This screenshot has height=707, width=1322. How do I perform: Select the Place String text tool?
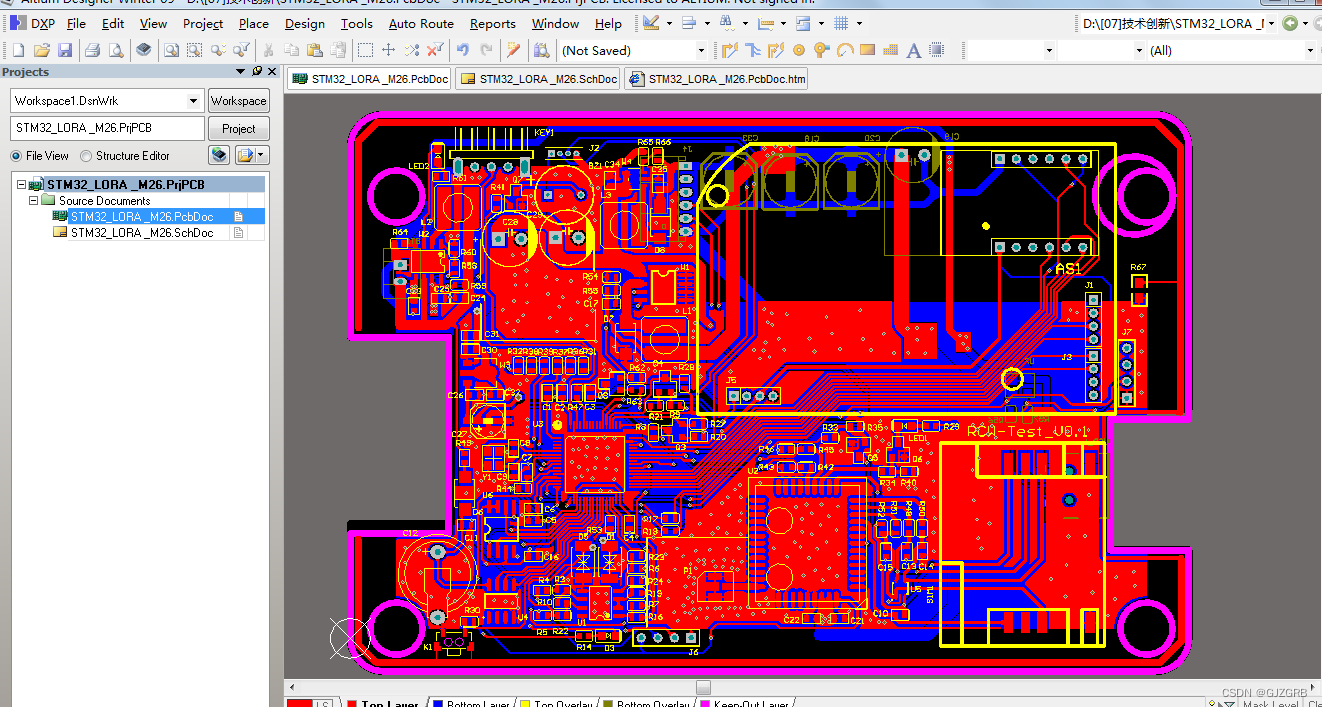pyautogui.click(x=913, y=50)
